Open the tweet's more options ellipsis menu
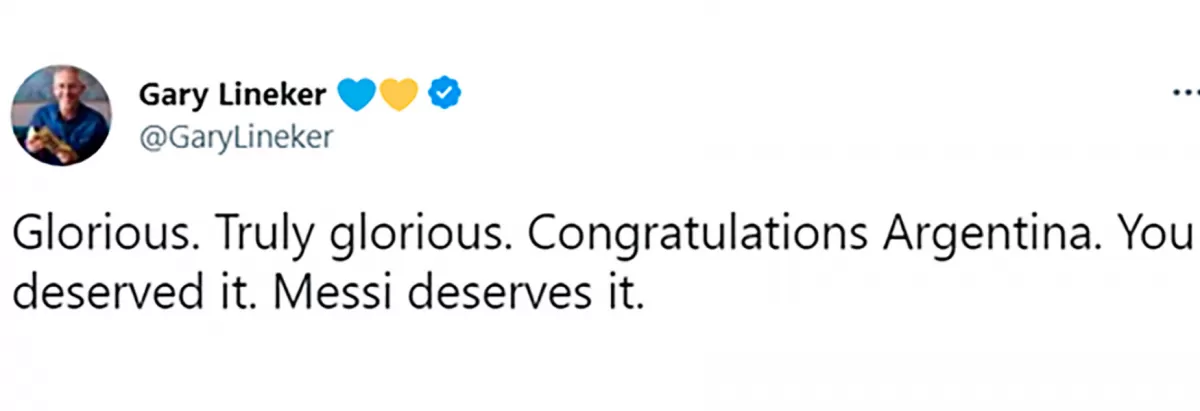The height and width of the screenshot is (411, 1200). [1184, 95]
